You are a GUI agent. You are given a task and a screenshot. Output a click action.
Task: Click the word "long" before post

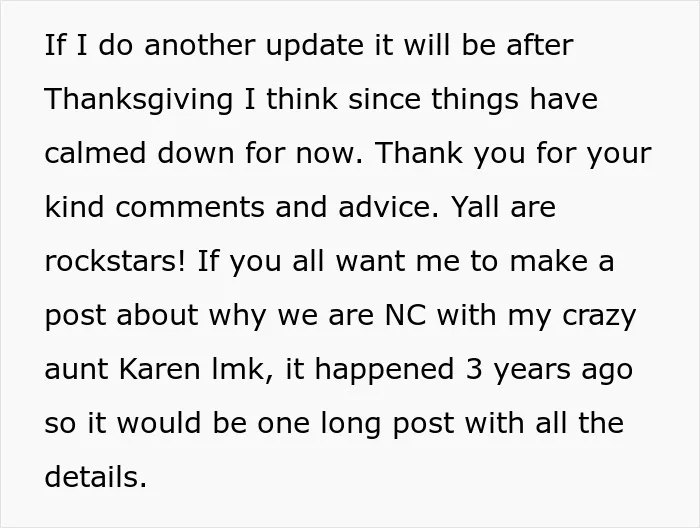point(350,424)
